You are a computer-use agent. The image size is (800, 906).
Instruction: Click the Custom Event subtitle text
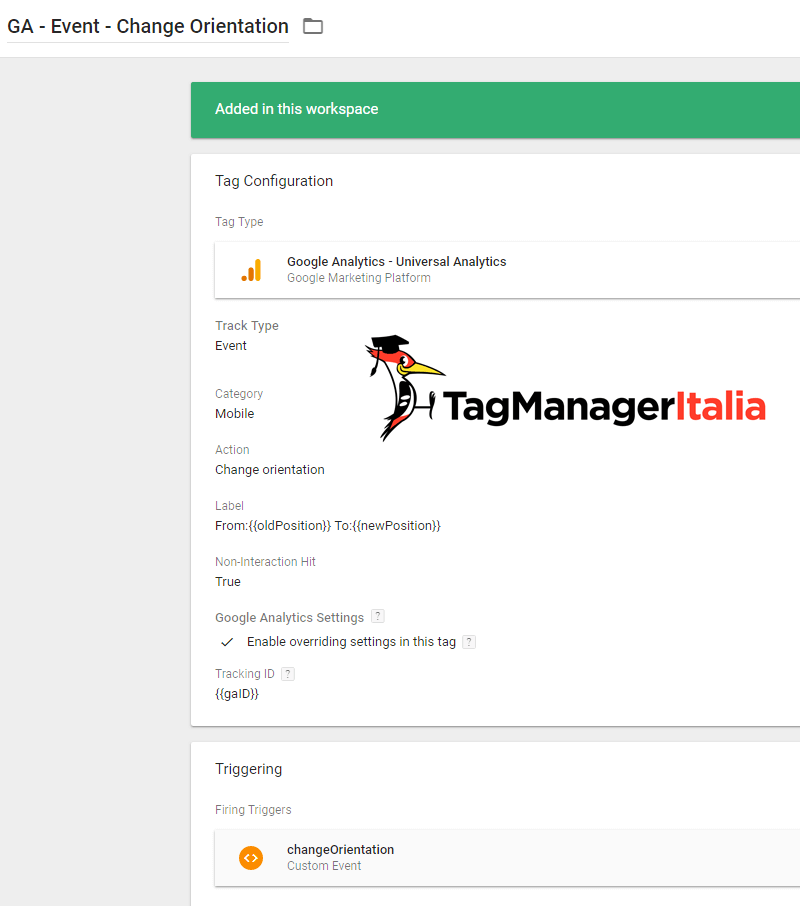pos(324,866)
